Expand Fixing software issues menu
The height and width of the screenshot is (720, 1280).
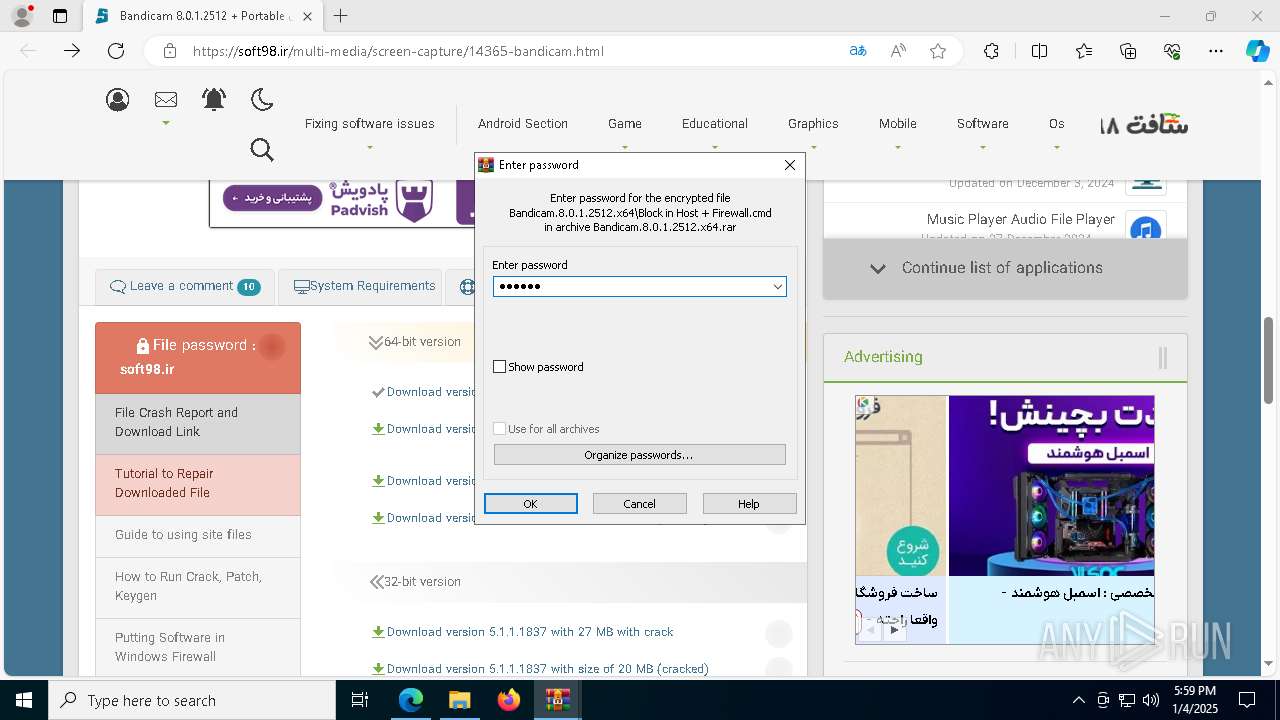(370, 124)
